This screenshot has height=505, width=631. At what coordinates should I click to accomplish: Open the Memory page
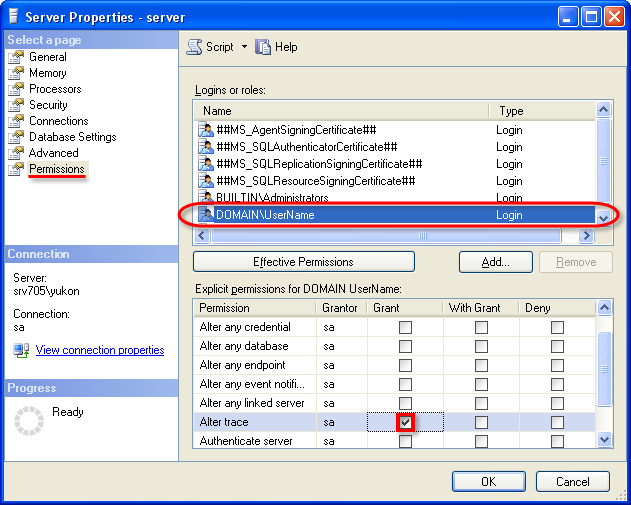pos(47,73)
